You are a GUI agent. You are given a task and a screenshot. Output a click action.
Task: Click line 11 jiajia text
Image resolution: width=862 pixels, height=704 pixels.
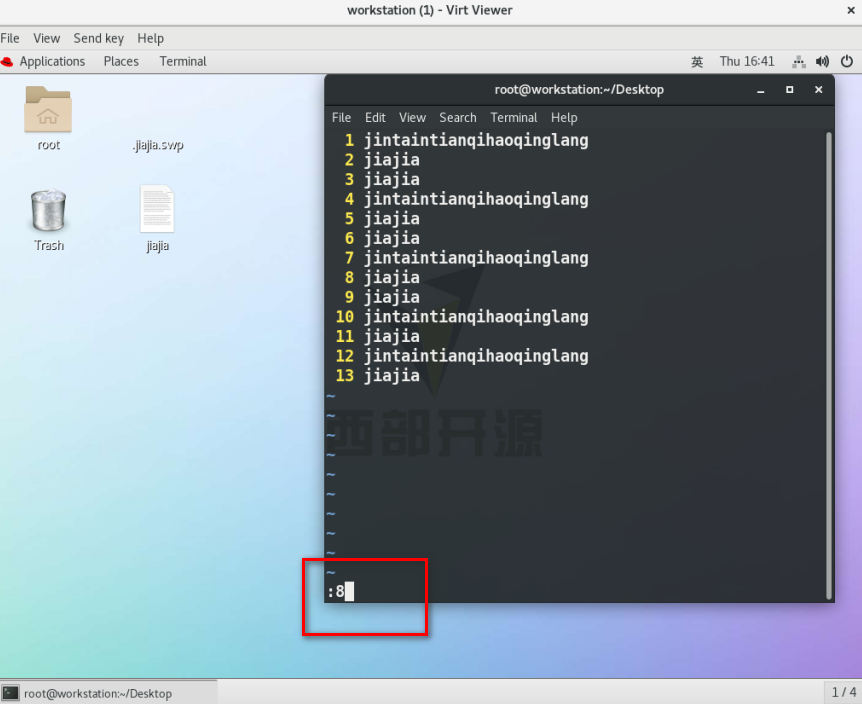pyautogui.click(x=391, y=336)
